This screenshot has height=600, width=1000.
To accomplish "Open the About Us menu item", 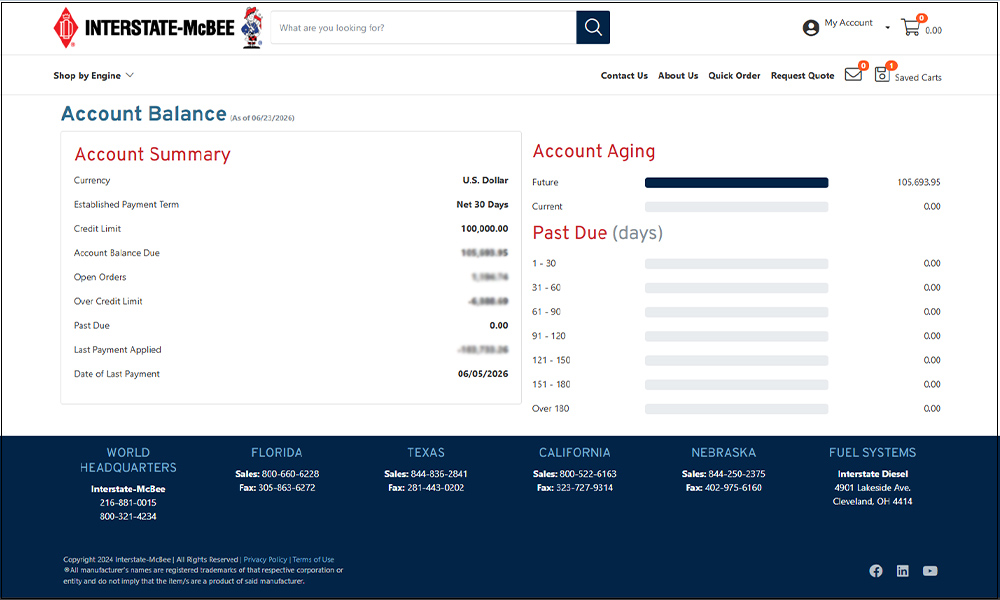I will pyautogui.click(x=678, y=75).
